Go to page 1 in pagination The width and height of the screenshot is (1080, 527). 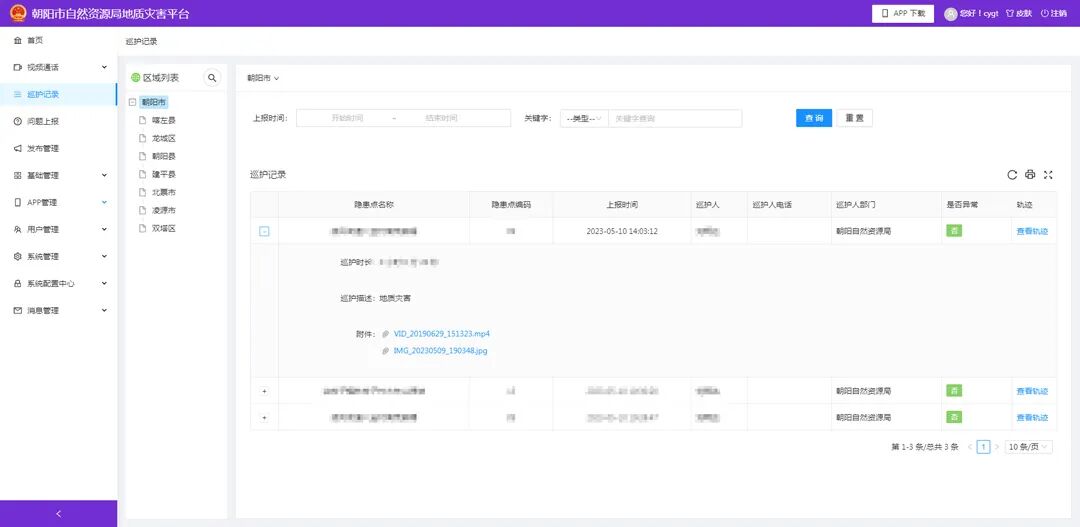(984, 447)
